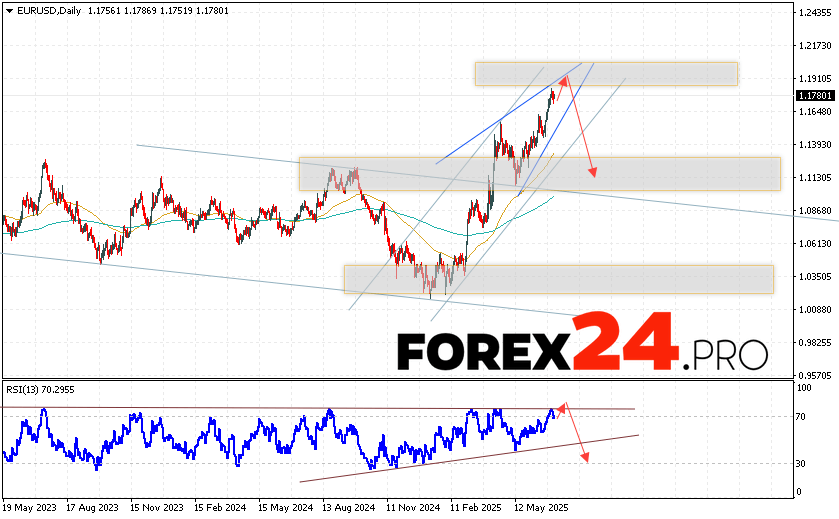Select the middle gray support zone rectangle
This screenshot has width=839, height=519.
[539, 174]
